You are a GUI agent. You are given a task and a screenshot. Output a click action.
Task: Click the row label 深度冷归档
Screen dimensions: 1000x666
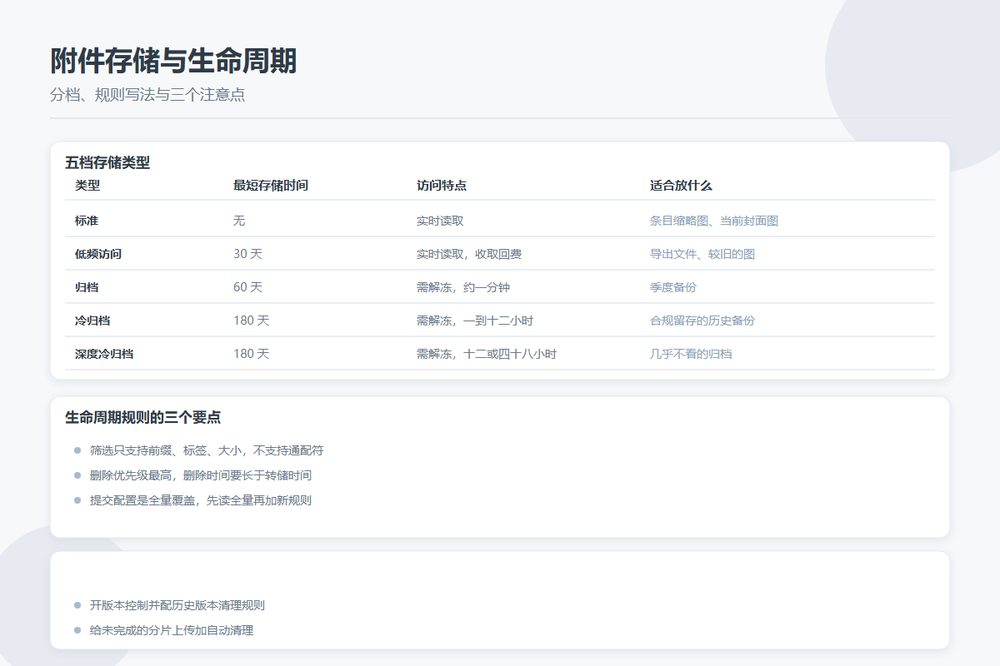[x=104, y=353]
